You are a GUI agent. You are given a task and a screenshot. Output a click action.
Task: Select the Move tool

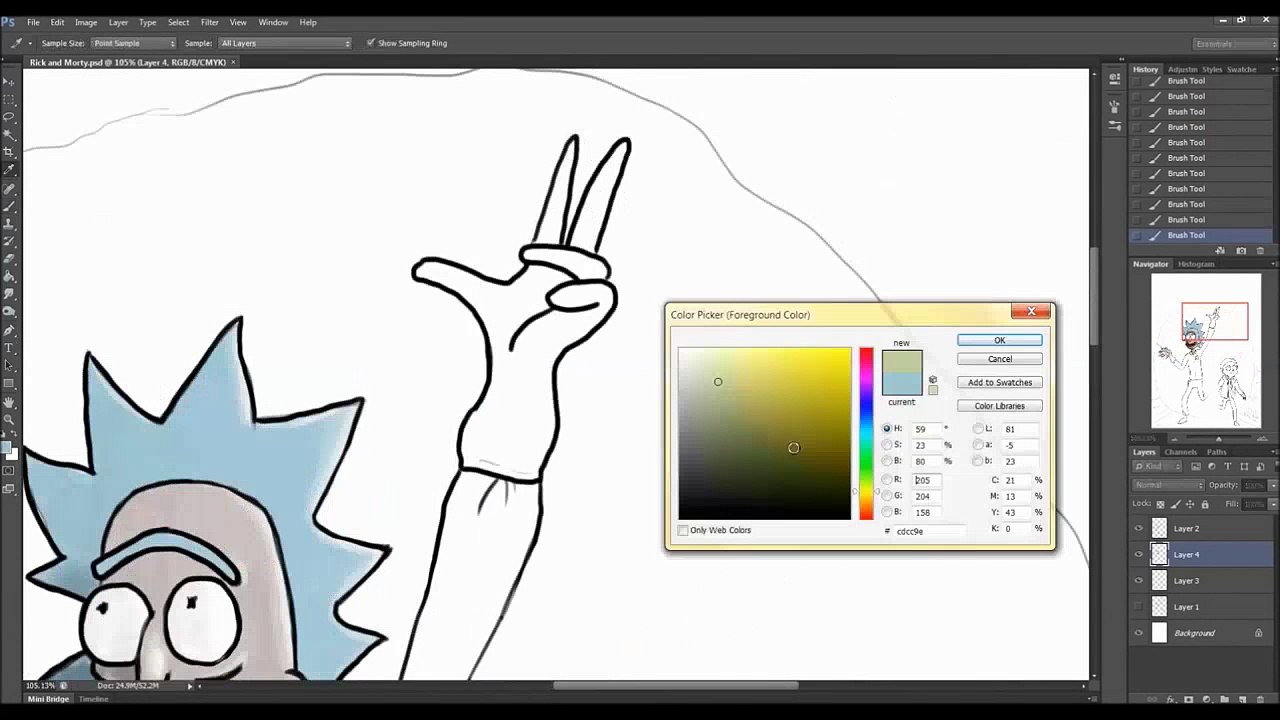pos(9,82)
